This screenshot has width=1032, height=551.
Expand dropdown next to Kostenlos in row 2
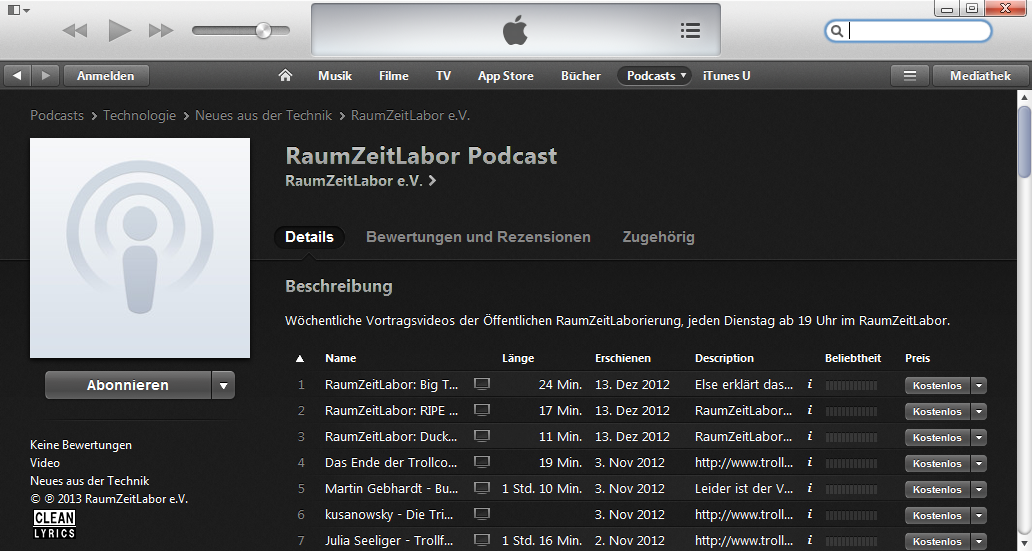tap(979, 411)
